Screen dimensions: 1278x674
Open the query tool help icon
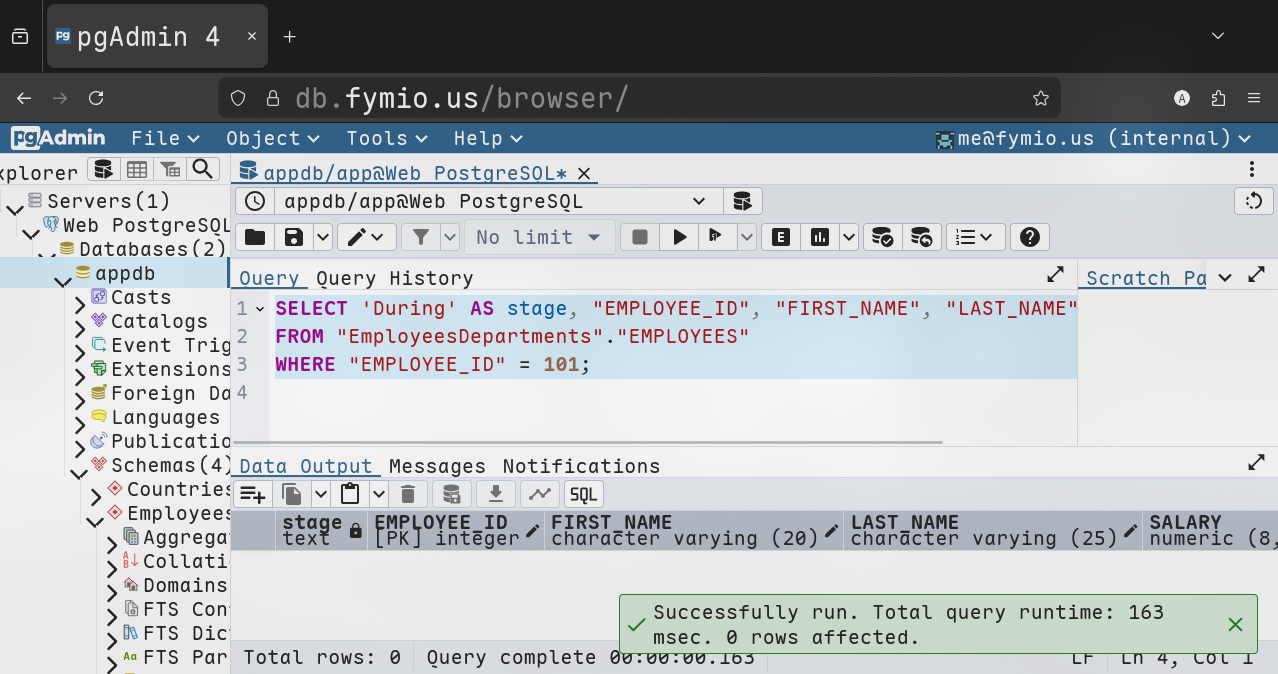1029,237
